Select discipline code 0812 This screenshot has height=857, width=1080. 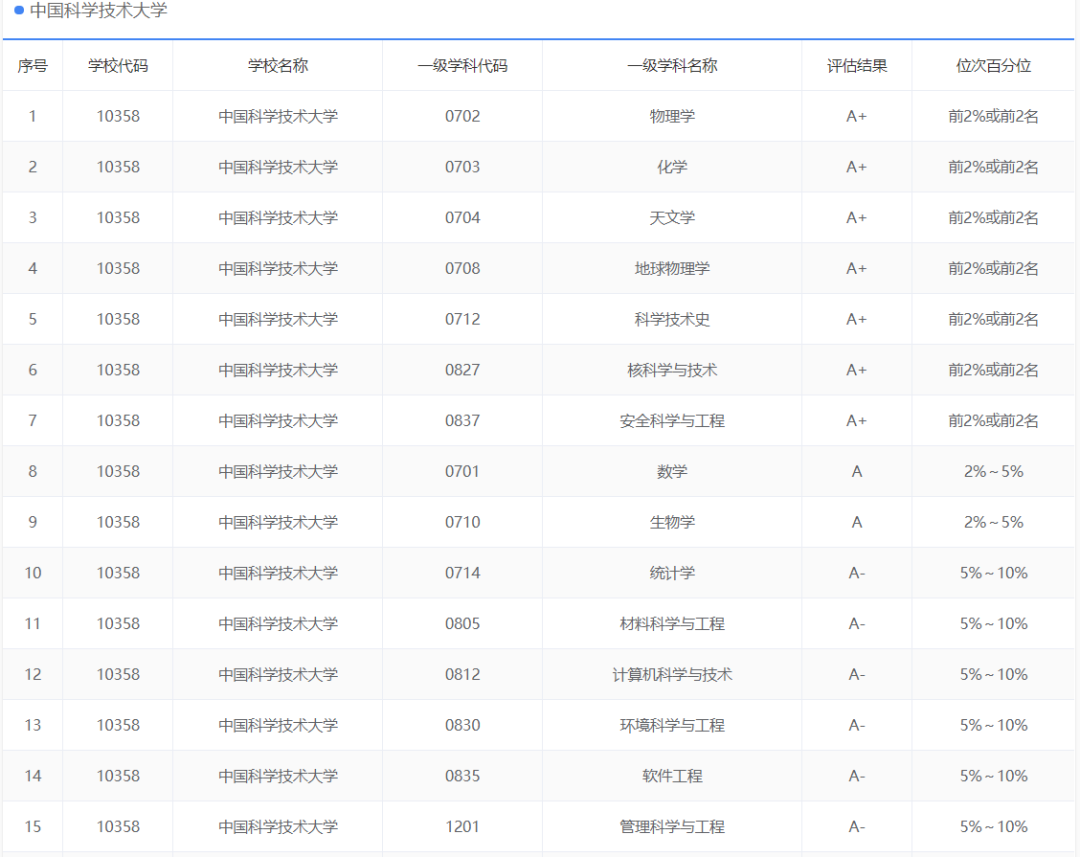click(x=463, y=674)
